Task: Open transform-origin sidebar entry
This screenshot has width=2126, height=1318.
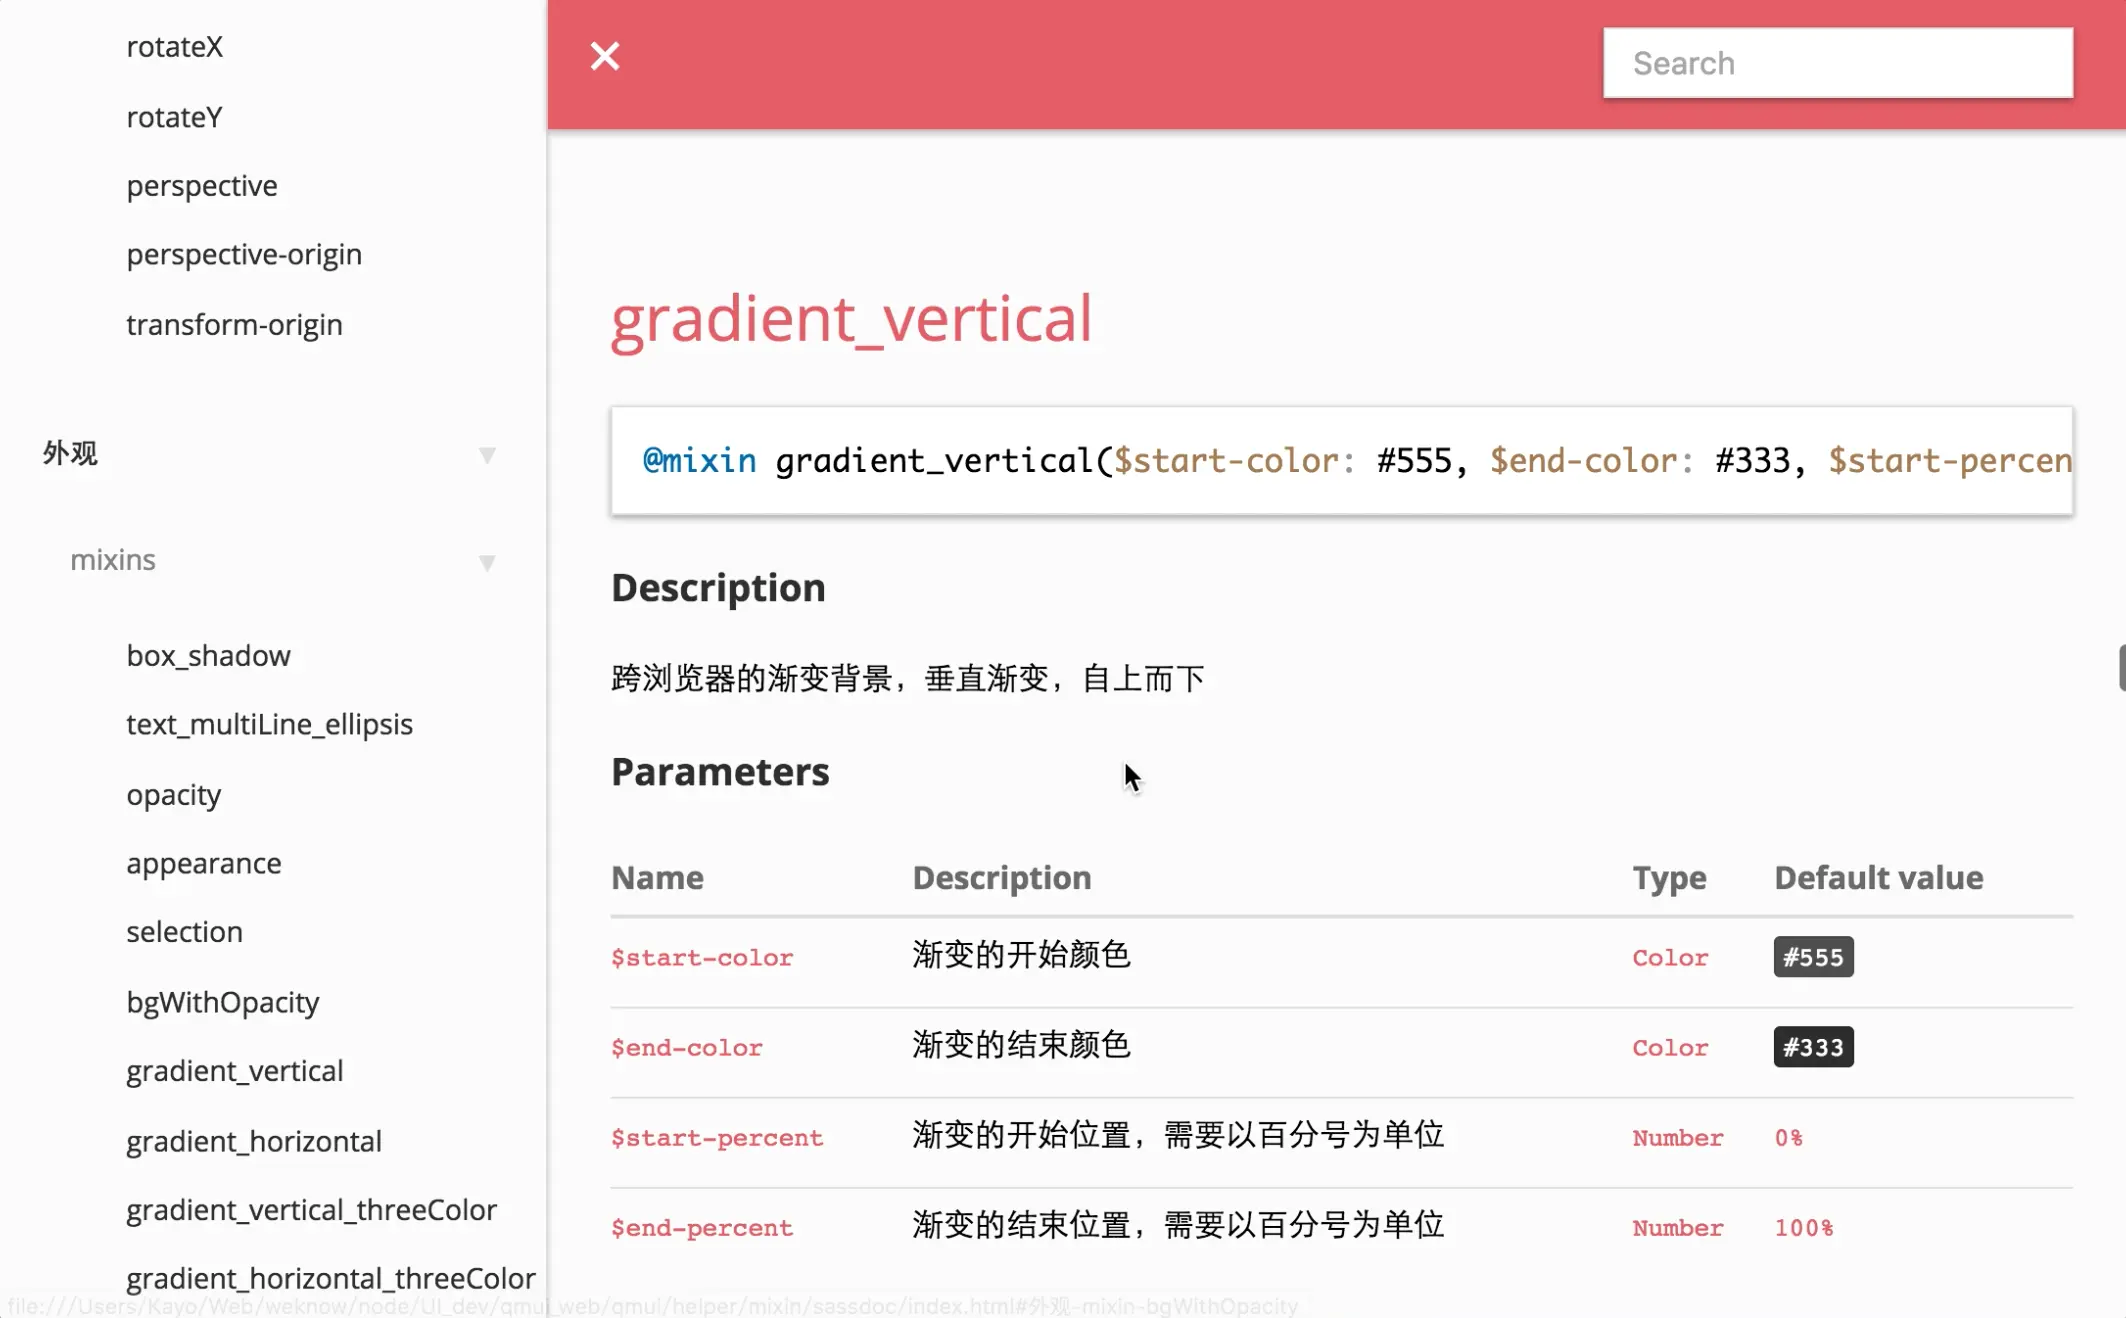Action: click(x=234, y=325)
